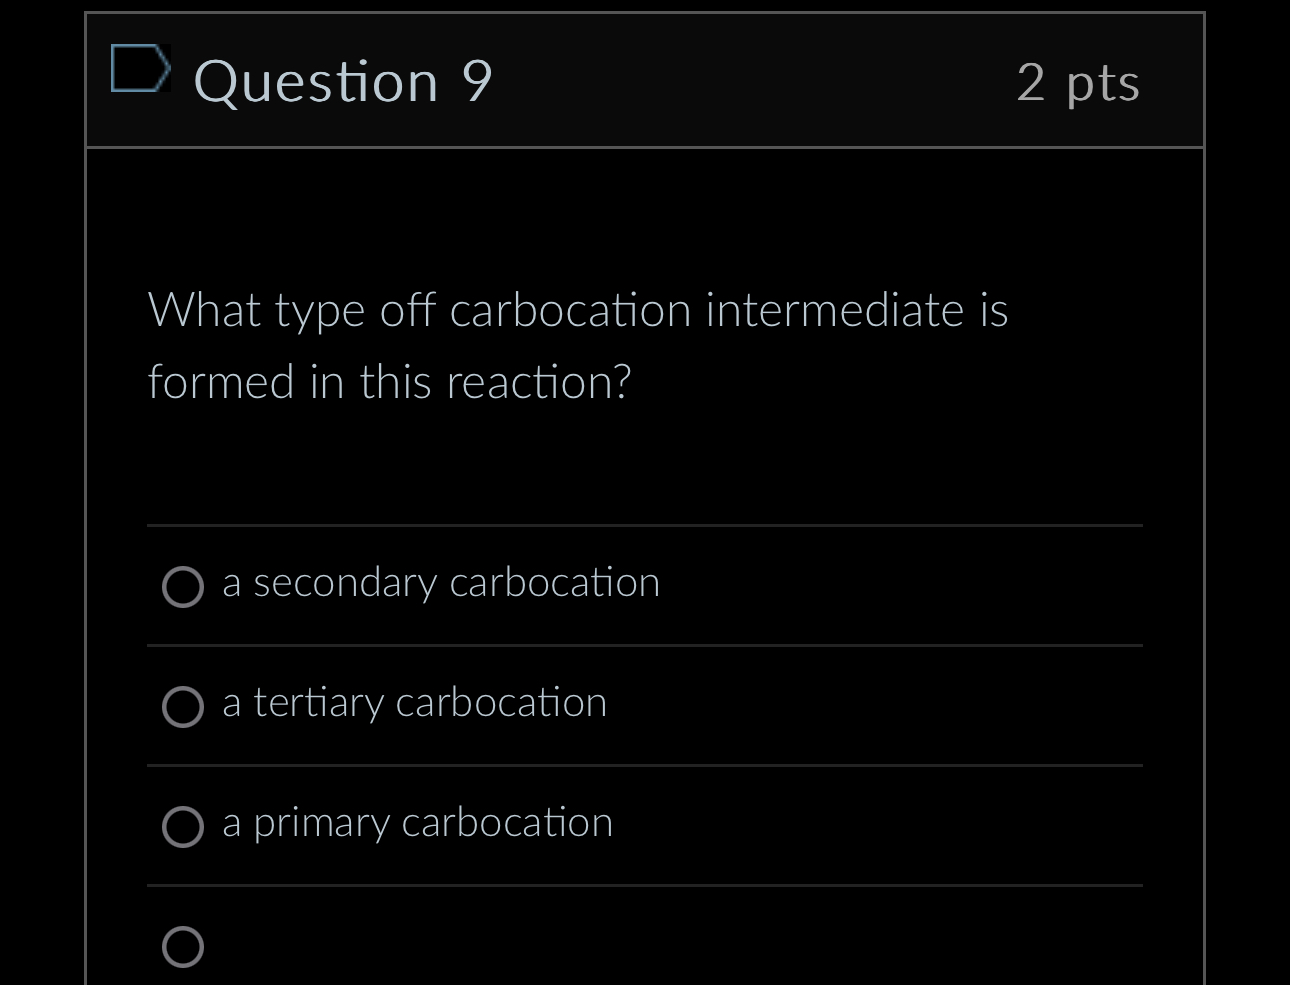Click the "a tertiary carbocation" answer label
Screen dimensions: 1290x985
[x=415, y=703]
